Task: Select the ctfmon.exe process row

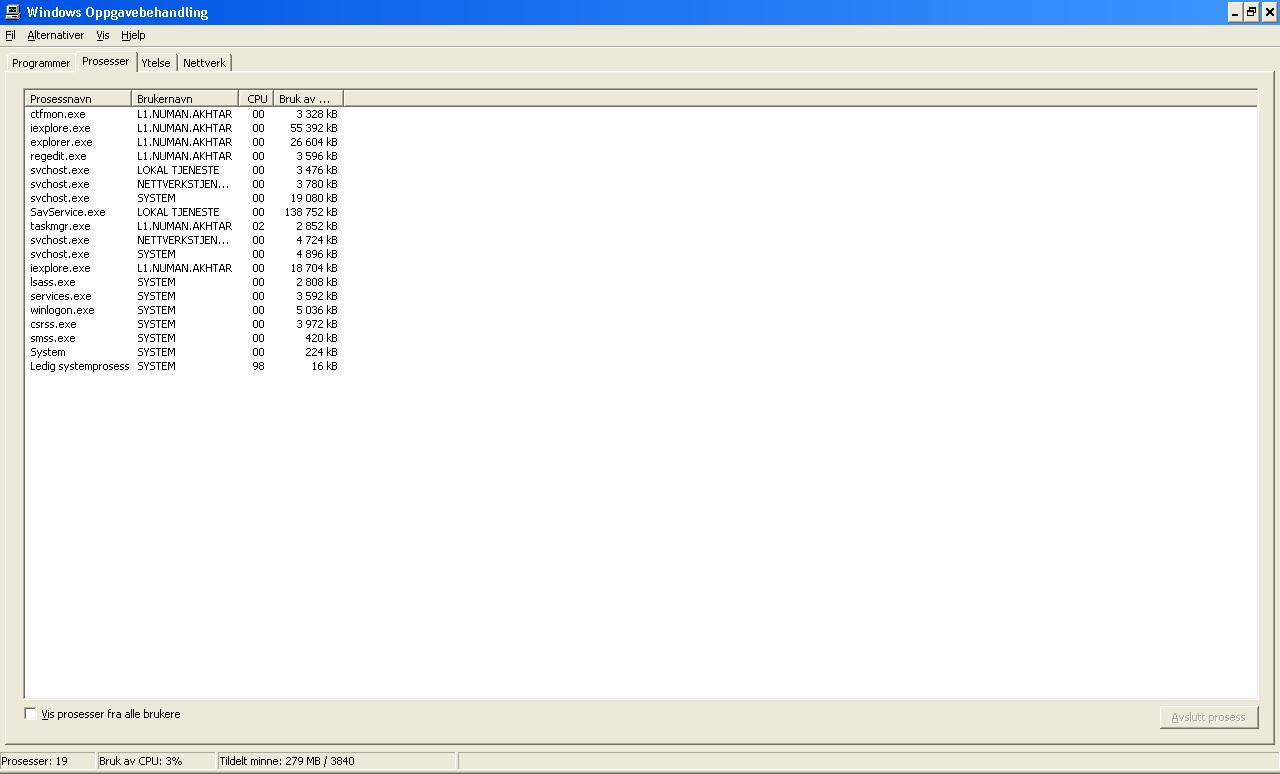Action: coord(184,114)
